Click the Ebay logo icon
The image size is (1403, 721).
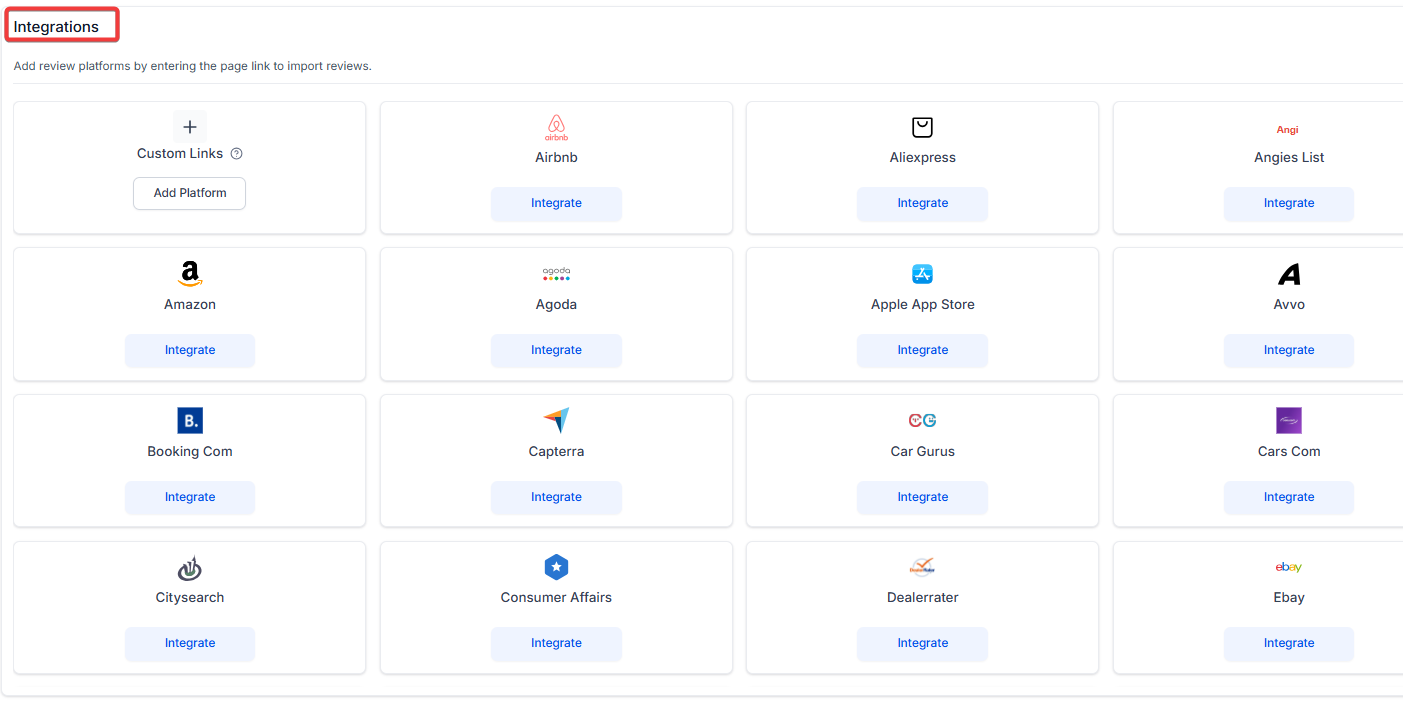point(1289,567)
